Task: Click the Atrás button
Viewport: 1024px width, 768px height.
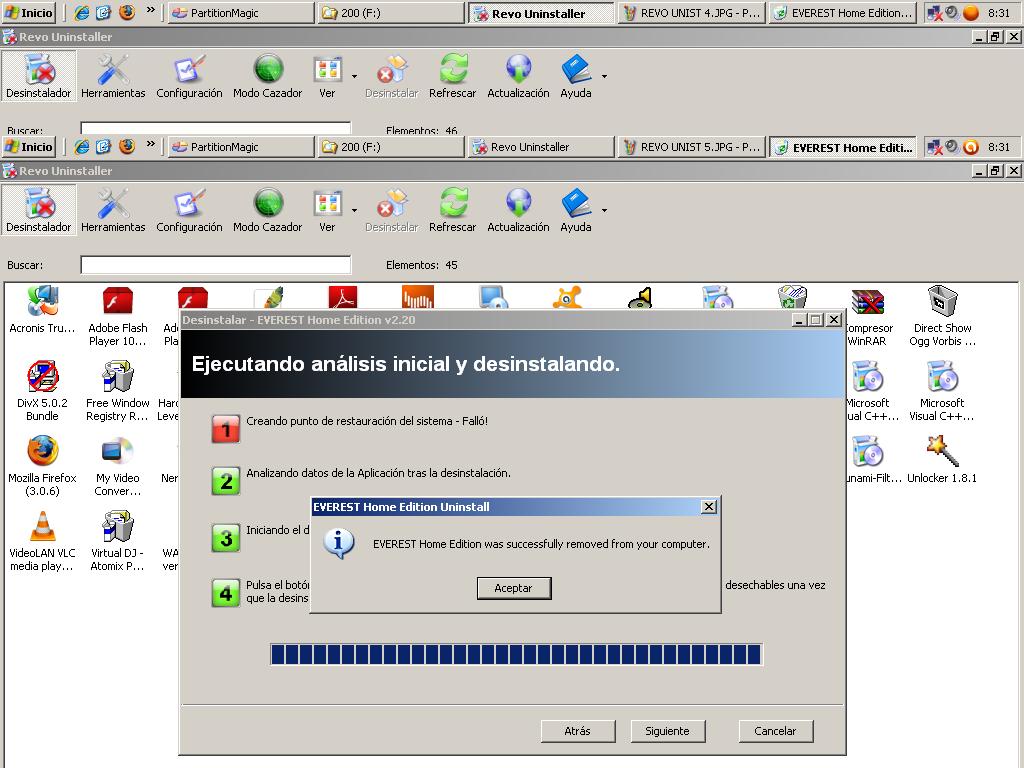Action: (578, 731)
